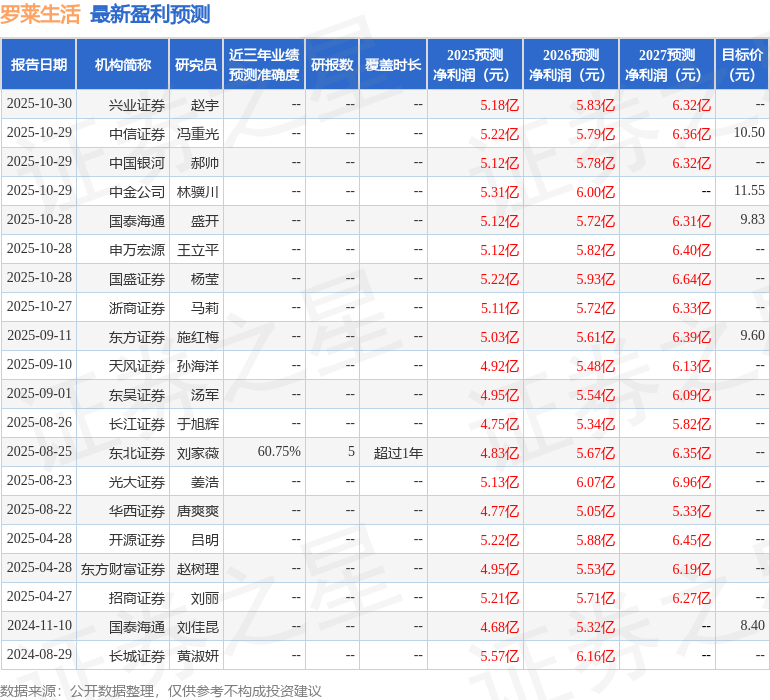Click the 60.75% accuracy value
Viewport: 770px width, 700px height.
(x=279, y=452)
